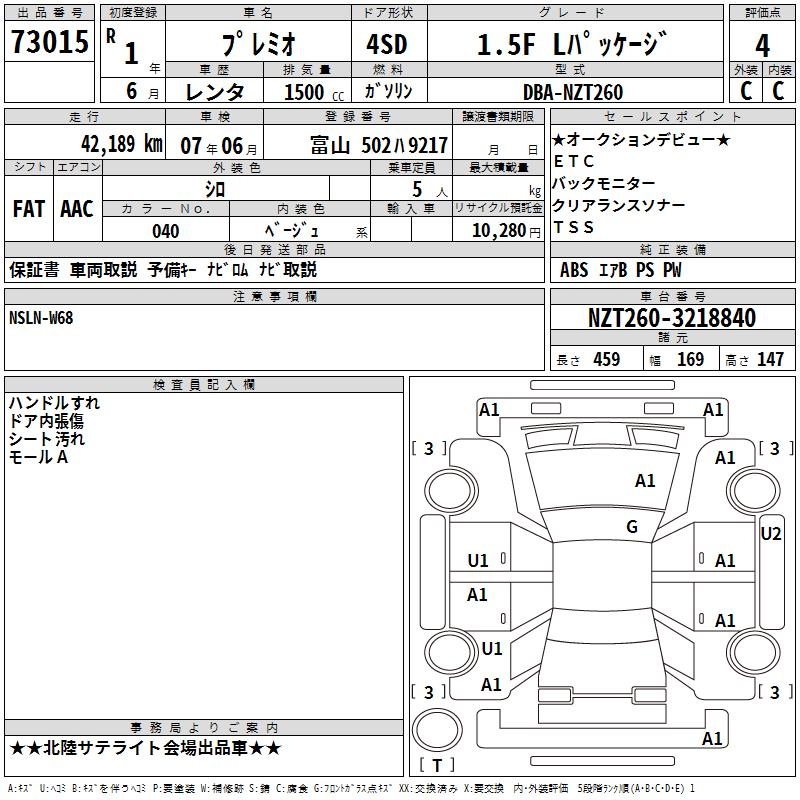Click the 注意事項欄 section header
This screenshot has width=800, height=800.
click(x=274, y=296)
